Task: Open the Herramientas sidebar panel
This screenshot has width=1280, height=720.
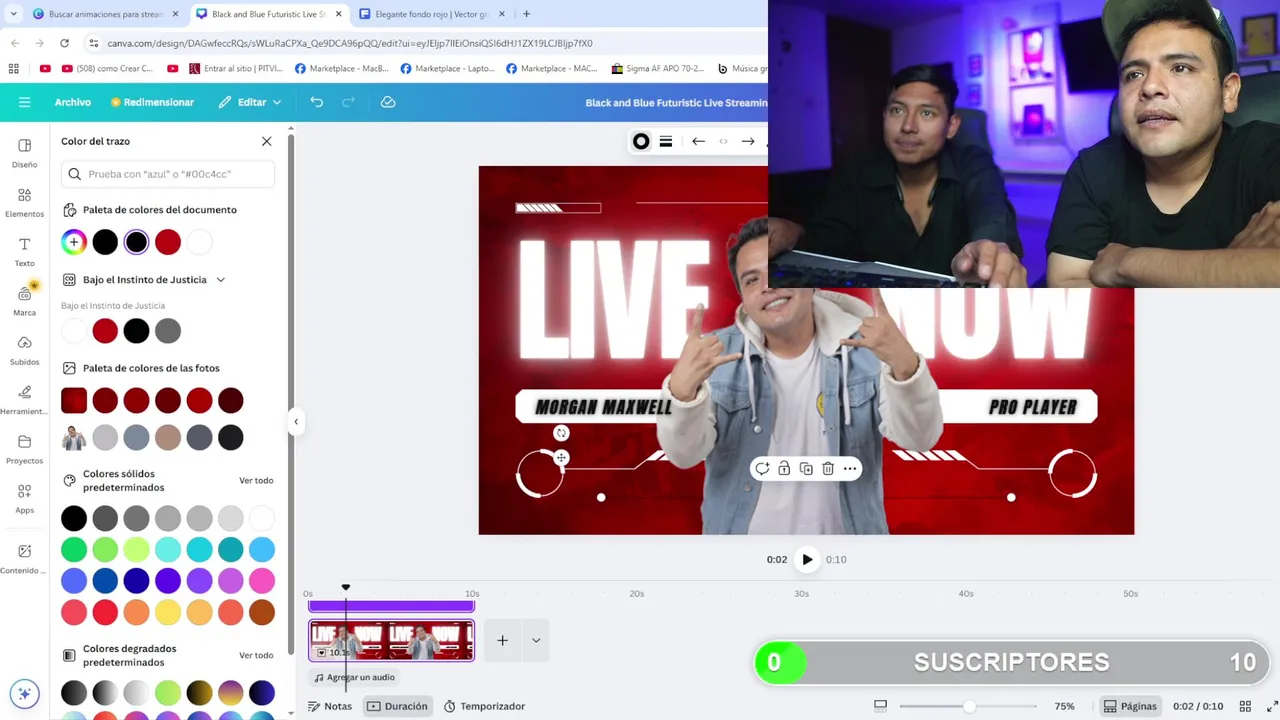Action: 24,399
